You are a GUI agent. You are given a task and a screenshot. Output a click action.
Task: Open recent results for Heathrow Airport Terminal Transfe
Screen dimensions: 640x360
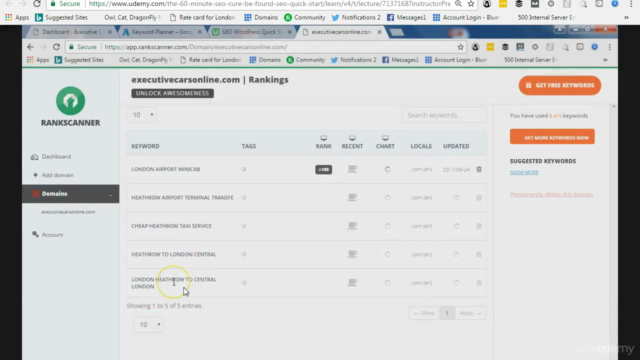352,198
